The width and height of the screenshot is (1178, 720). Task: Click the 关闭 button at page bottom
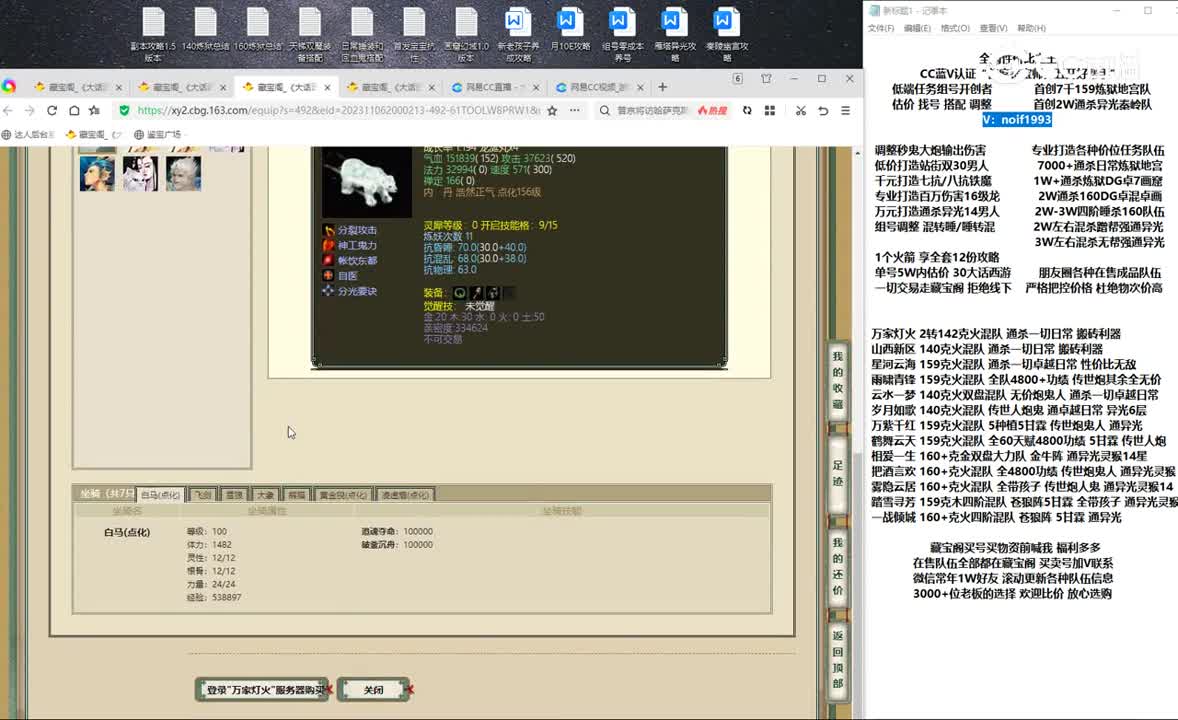(x=373, y=690)
